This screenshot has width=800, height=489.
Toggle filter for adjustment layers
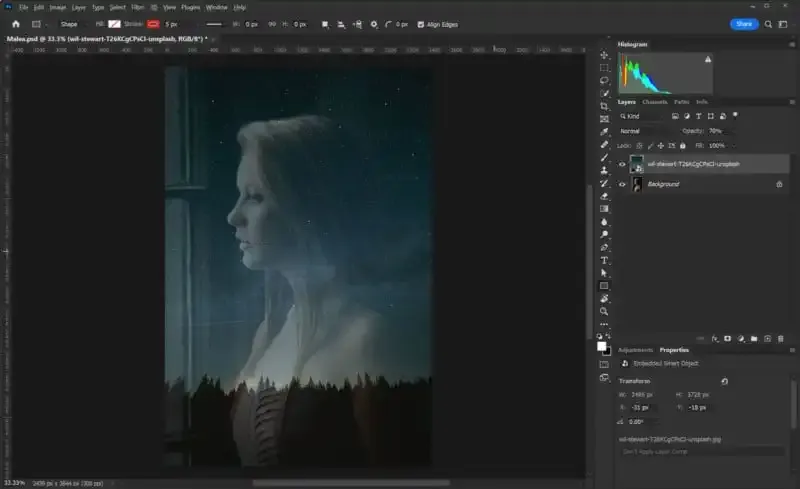[x=687, y=116]
